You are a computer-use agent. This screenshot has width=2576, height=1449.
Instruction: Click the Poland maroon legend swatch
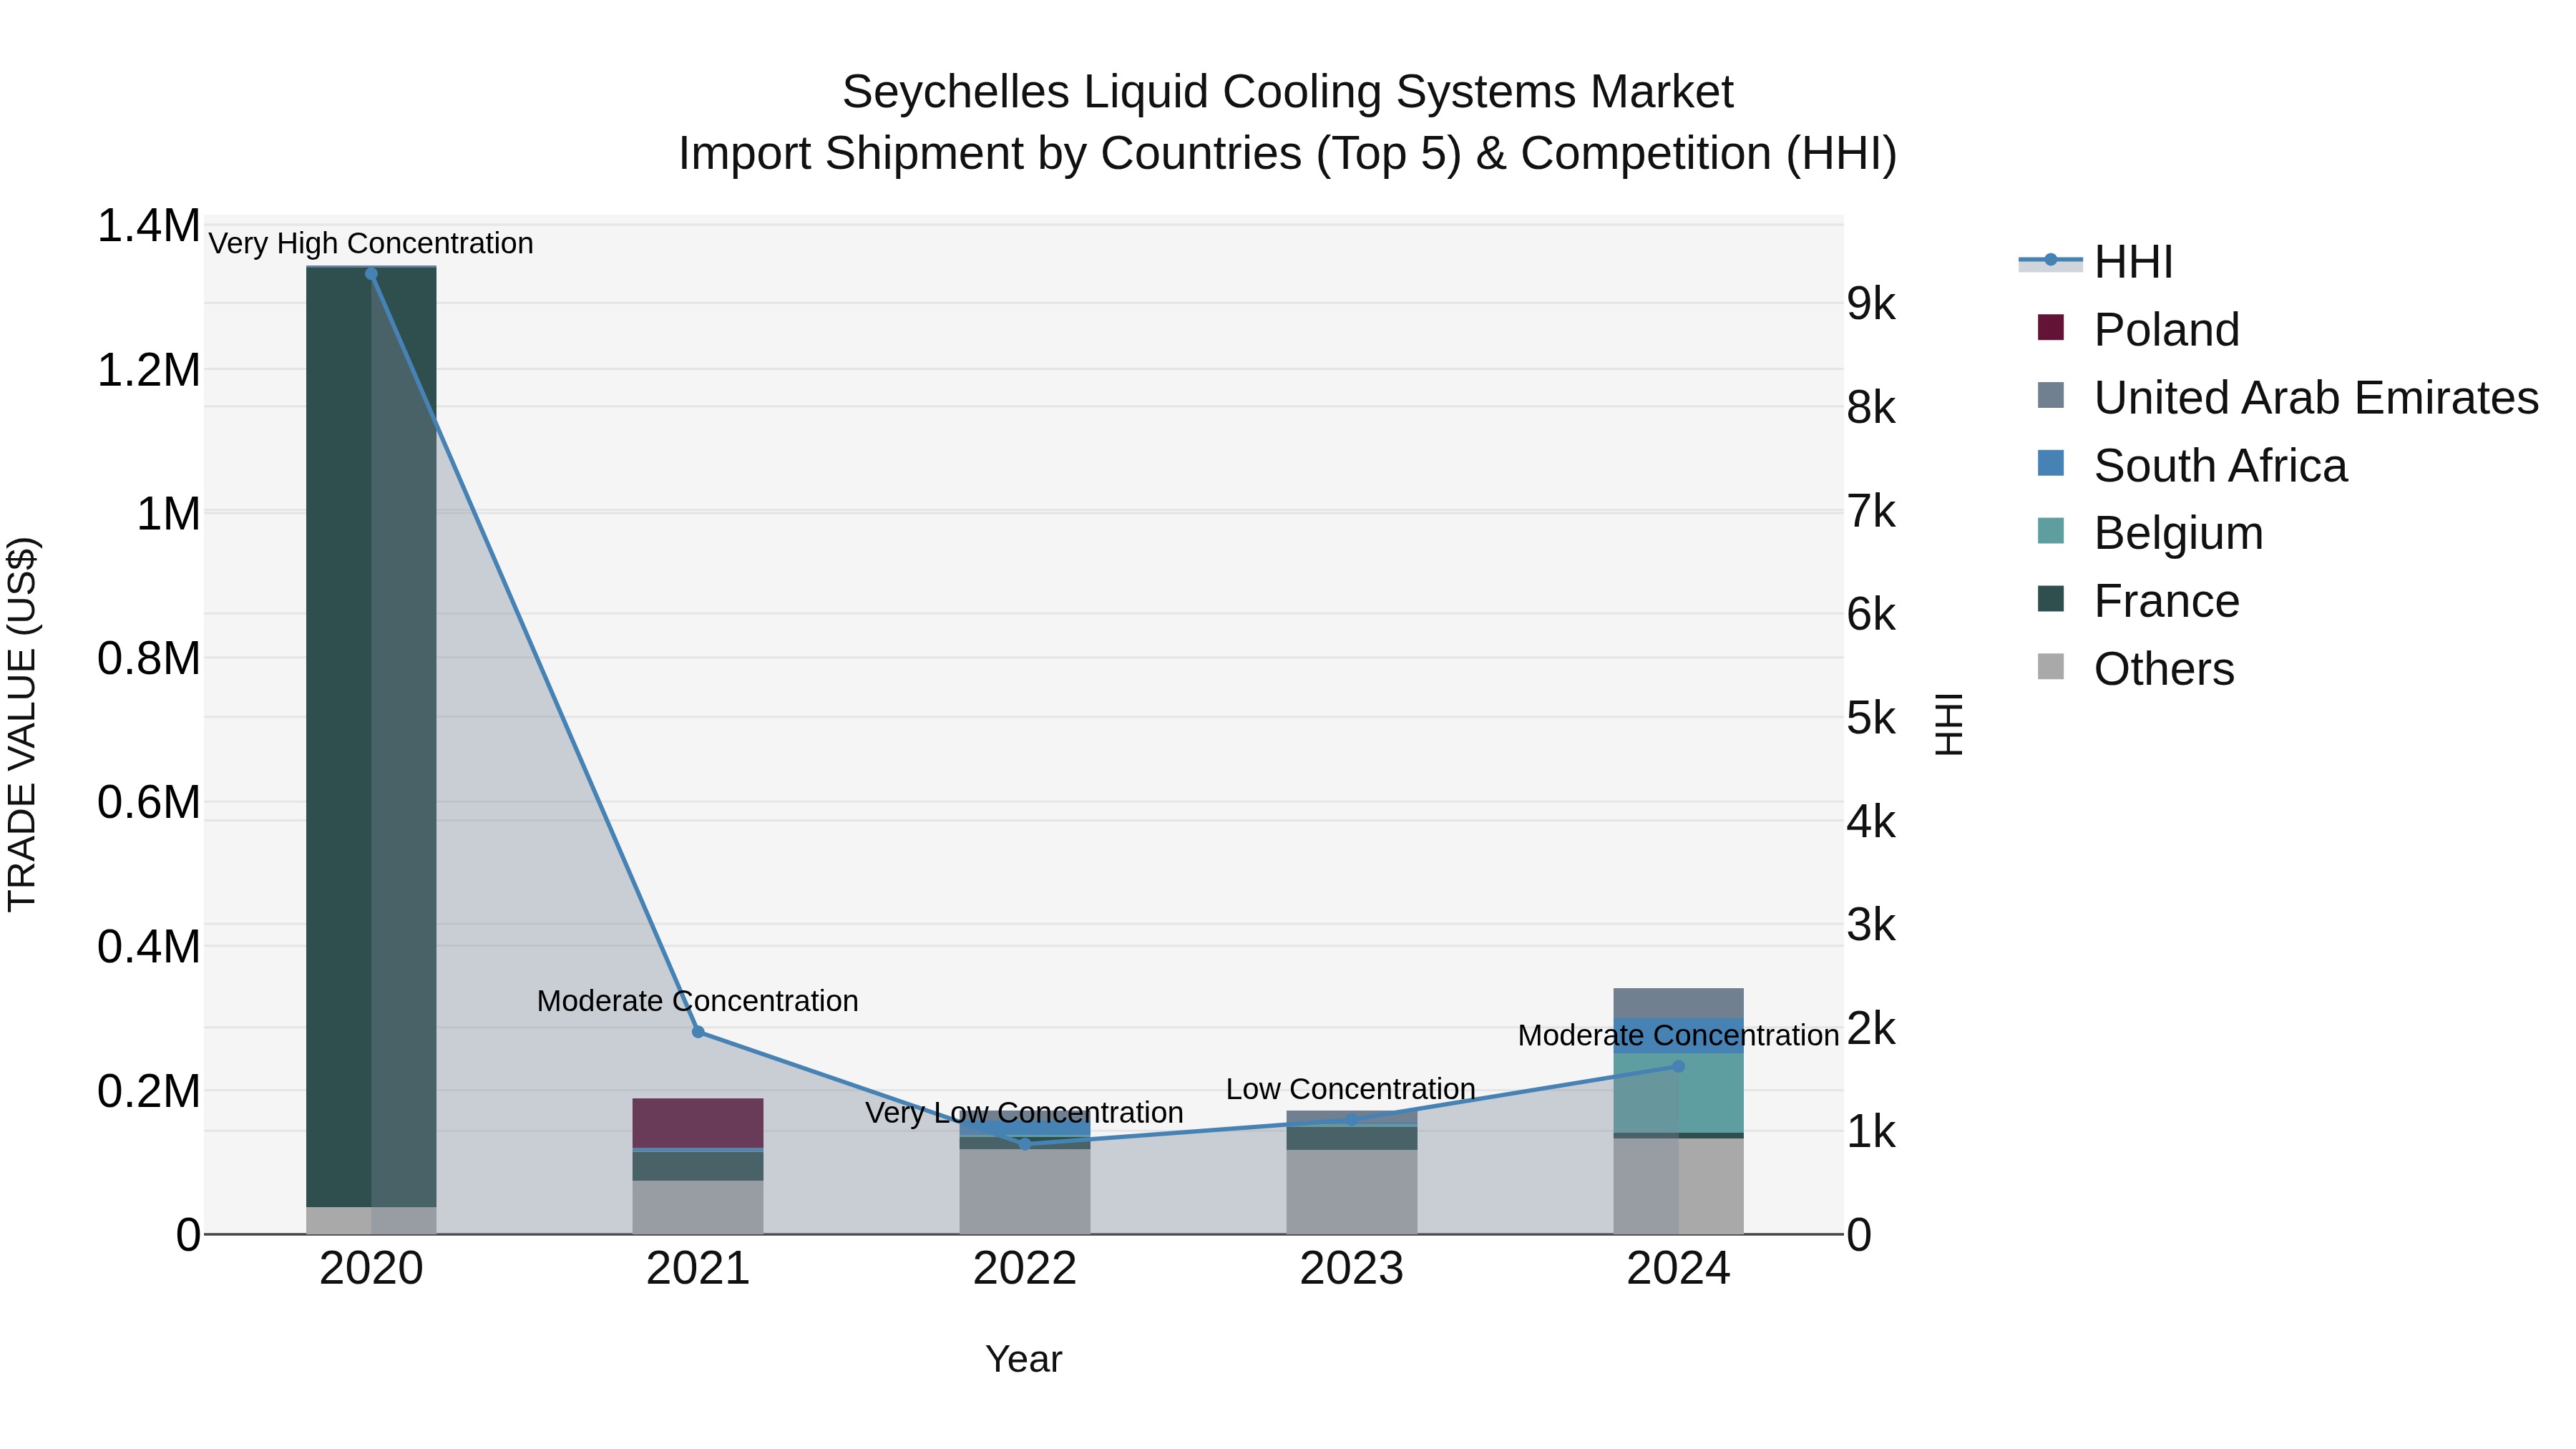point(2050,327)
